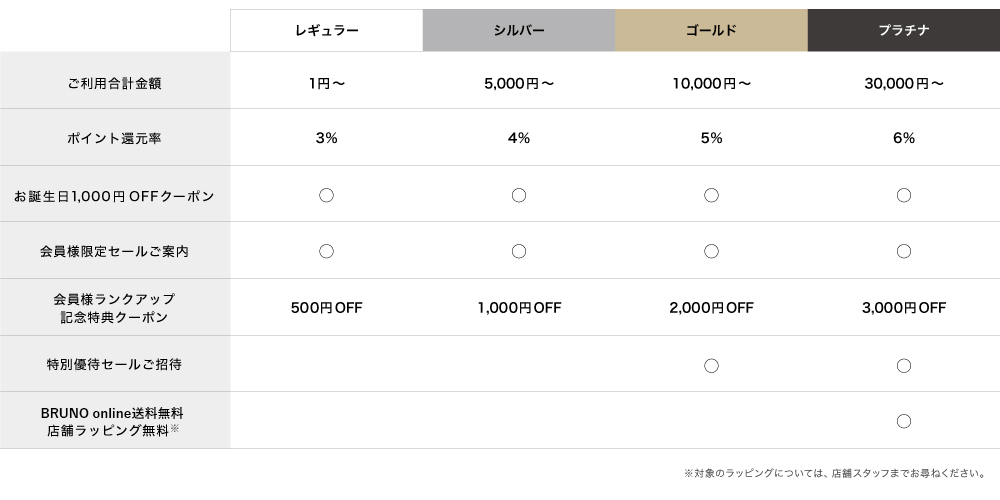The width and height of the screenshot is (1000, 500).
Task: Select the レギュラー rank header tab
Action: point(326,30)
